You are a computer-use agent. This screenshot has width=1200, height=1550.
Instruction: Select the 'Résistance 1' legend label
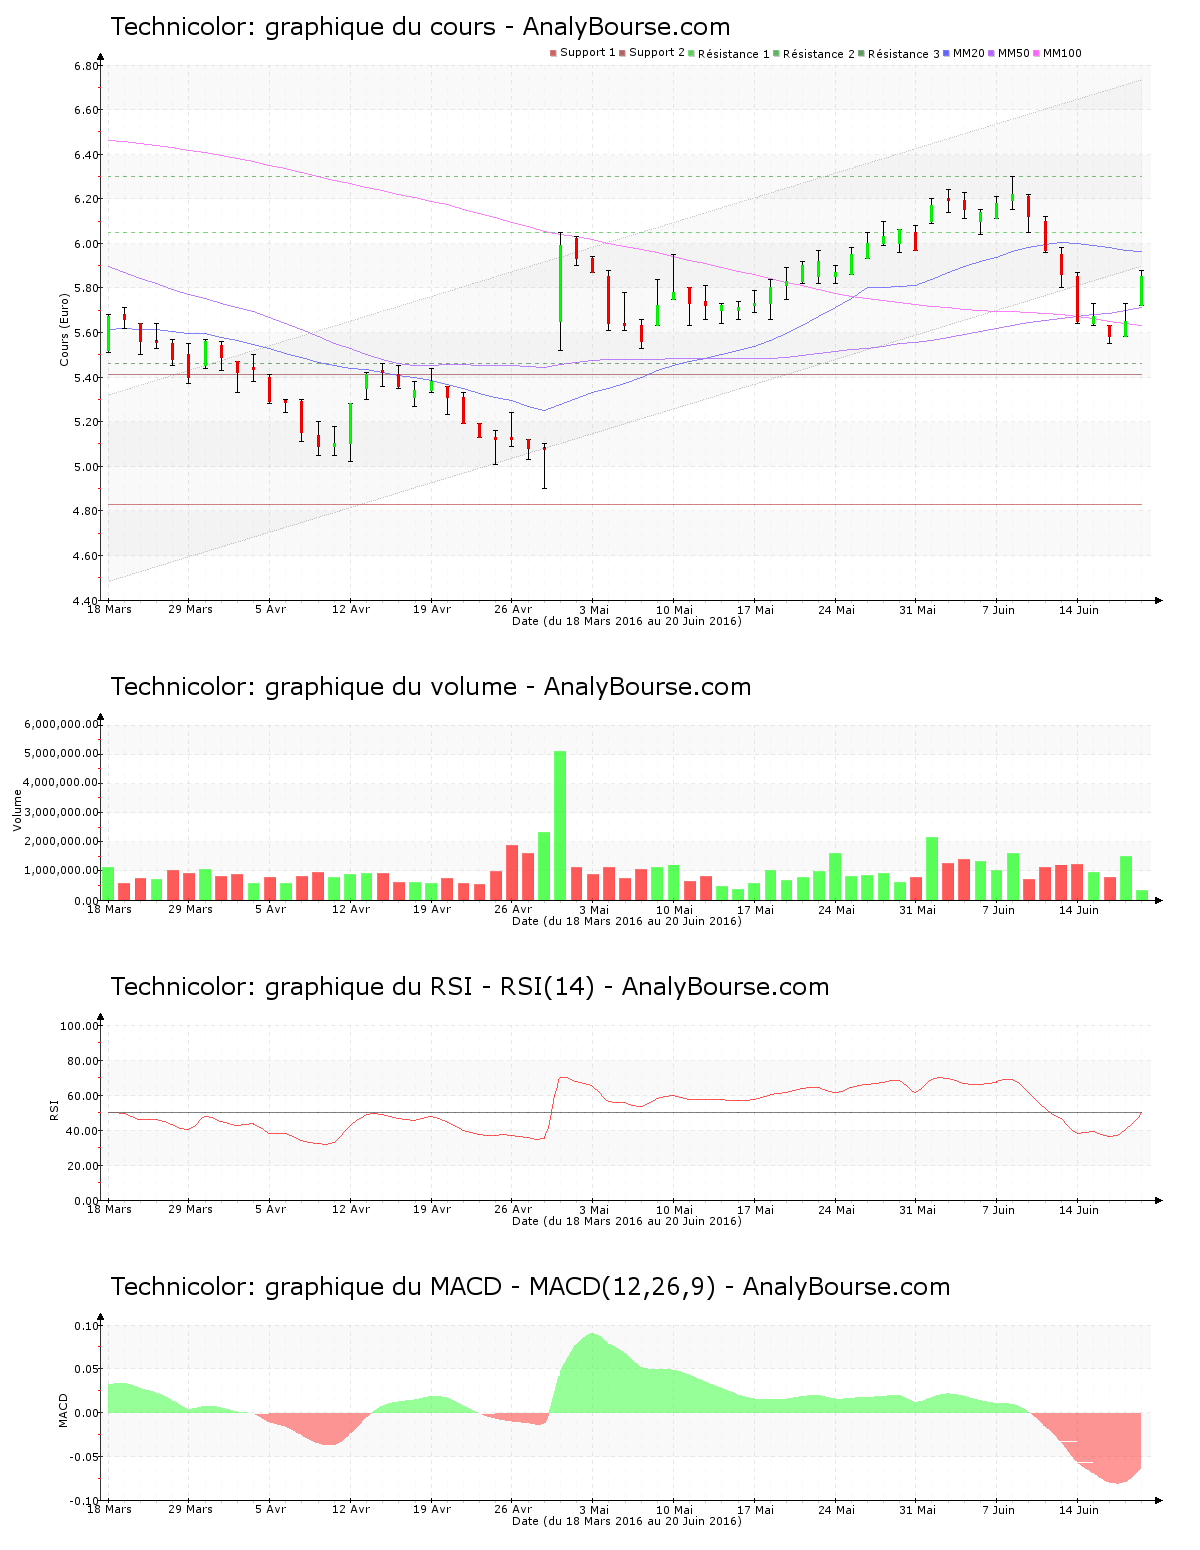[734, 53]
